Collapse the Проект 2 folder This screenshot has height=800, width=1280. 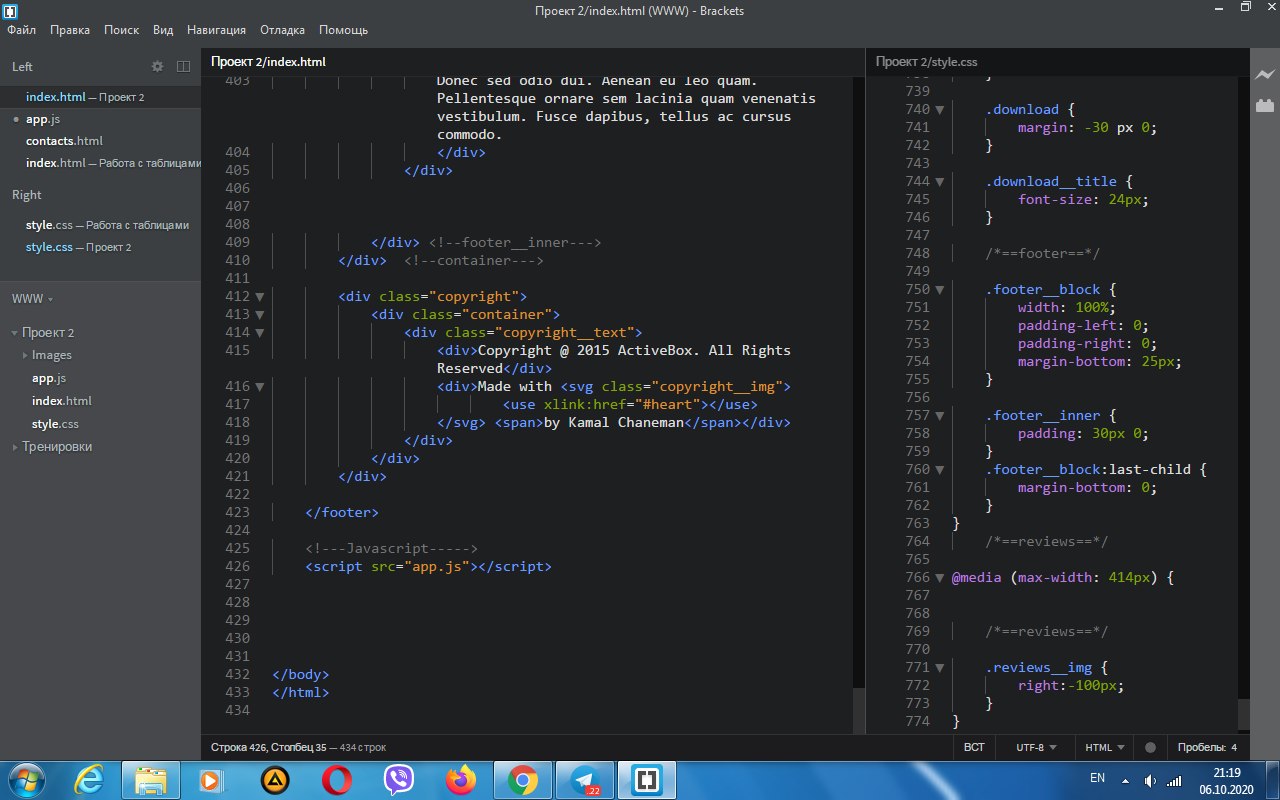tap(15, 333)
